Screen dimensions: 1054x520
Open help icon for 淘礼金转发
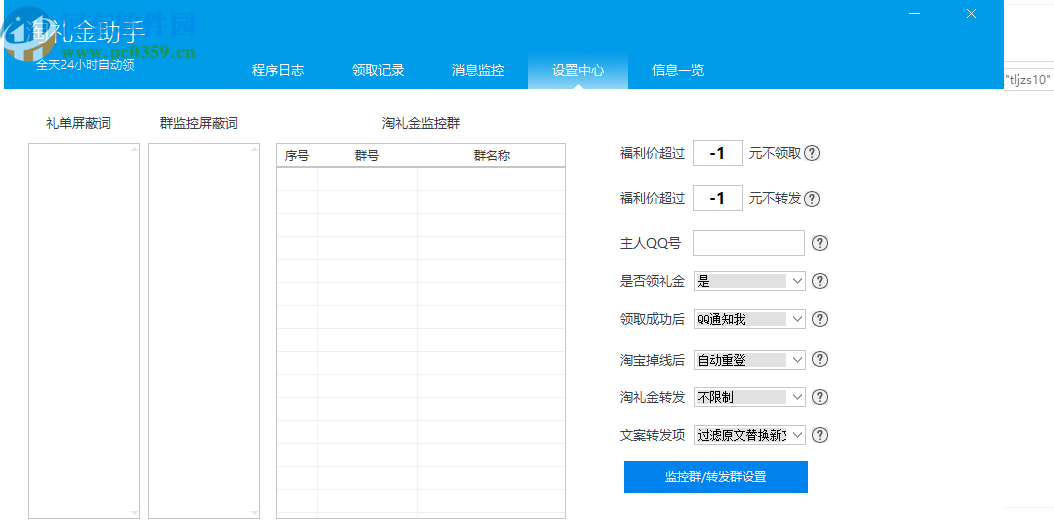pyautogui.click(x=819, y=397)
